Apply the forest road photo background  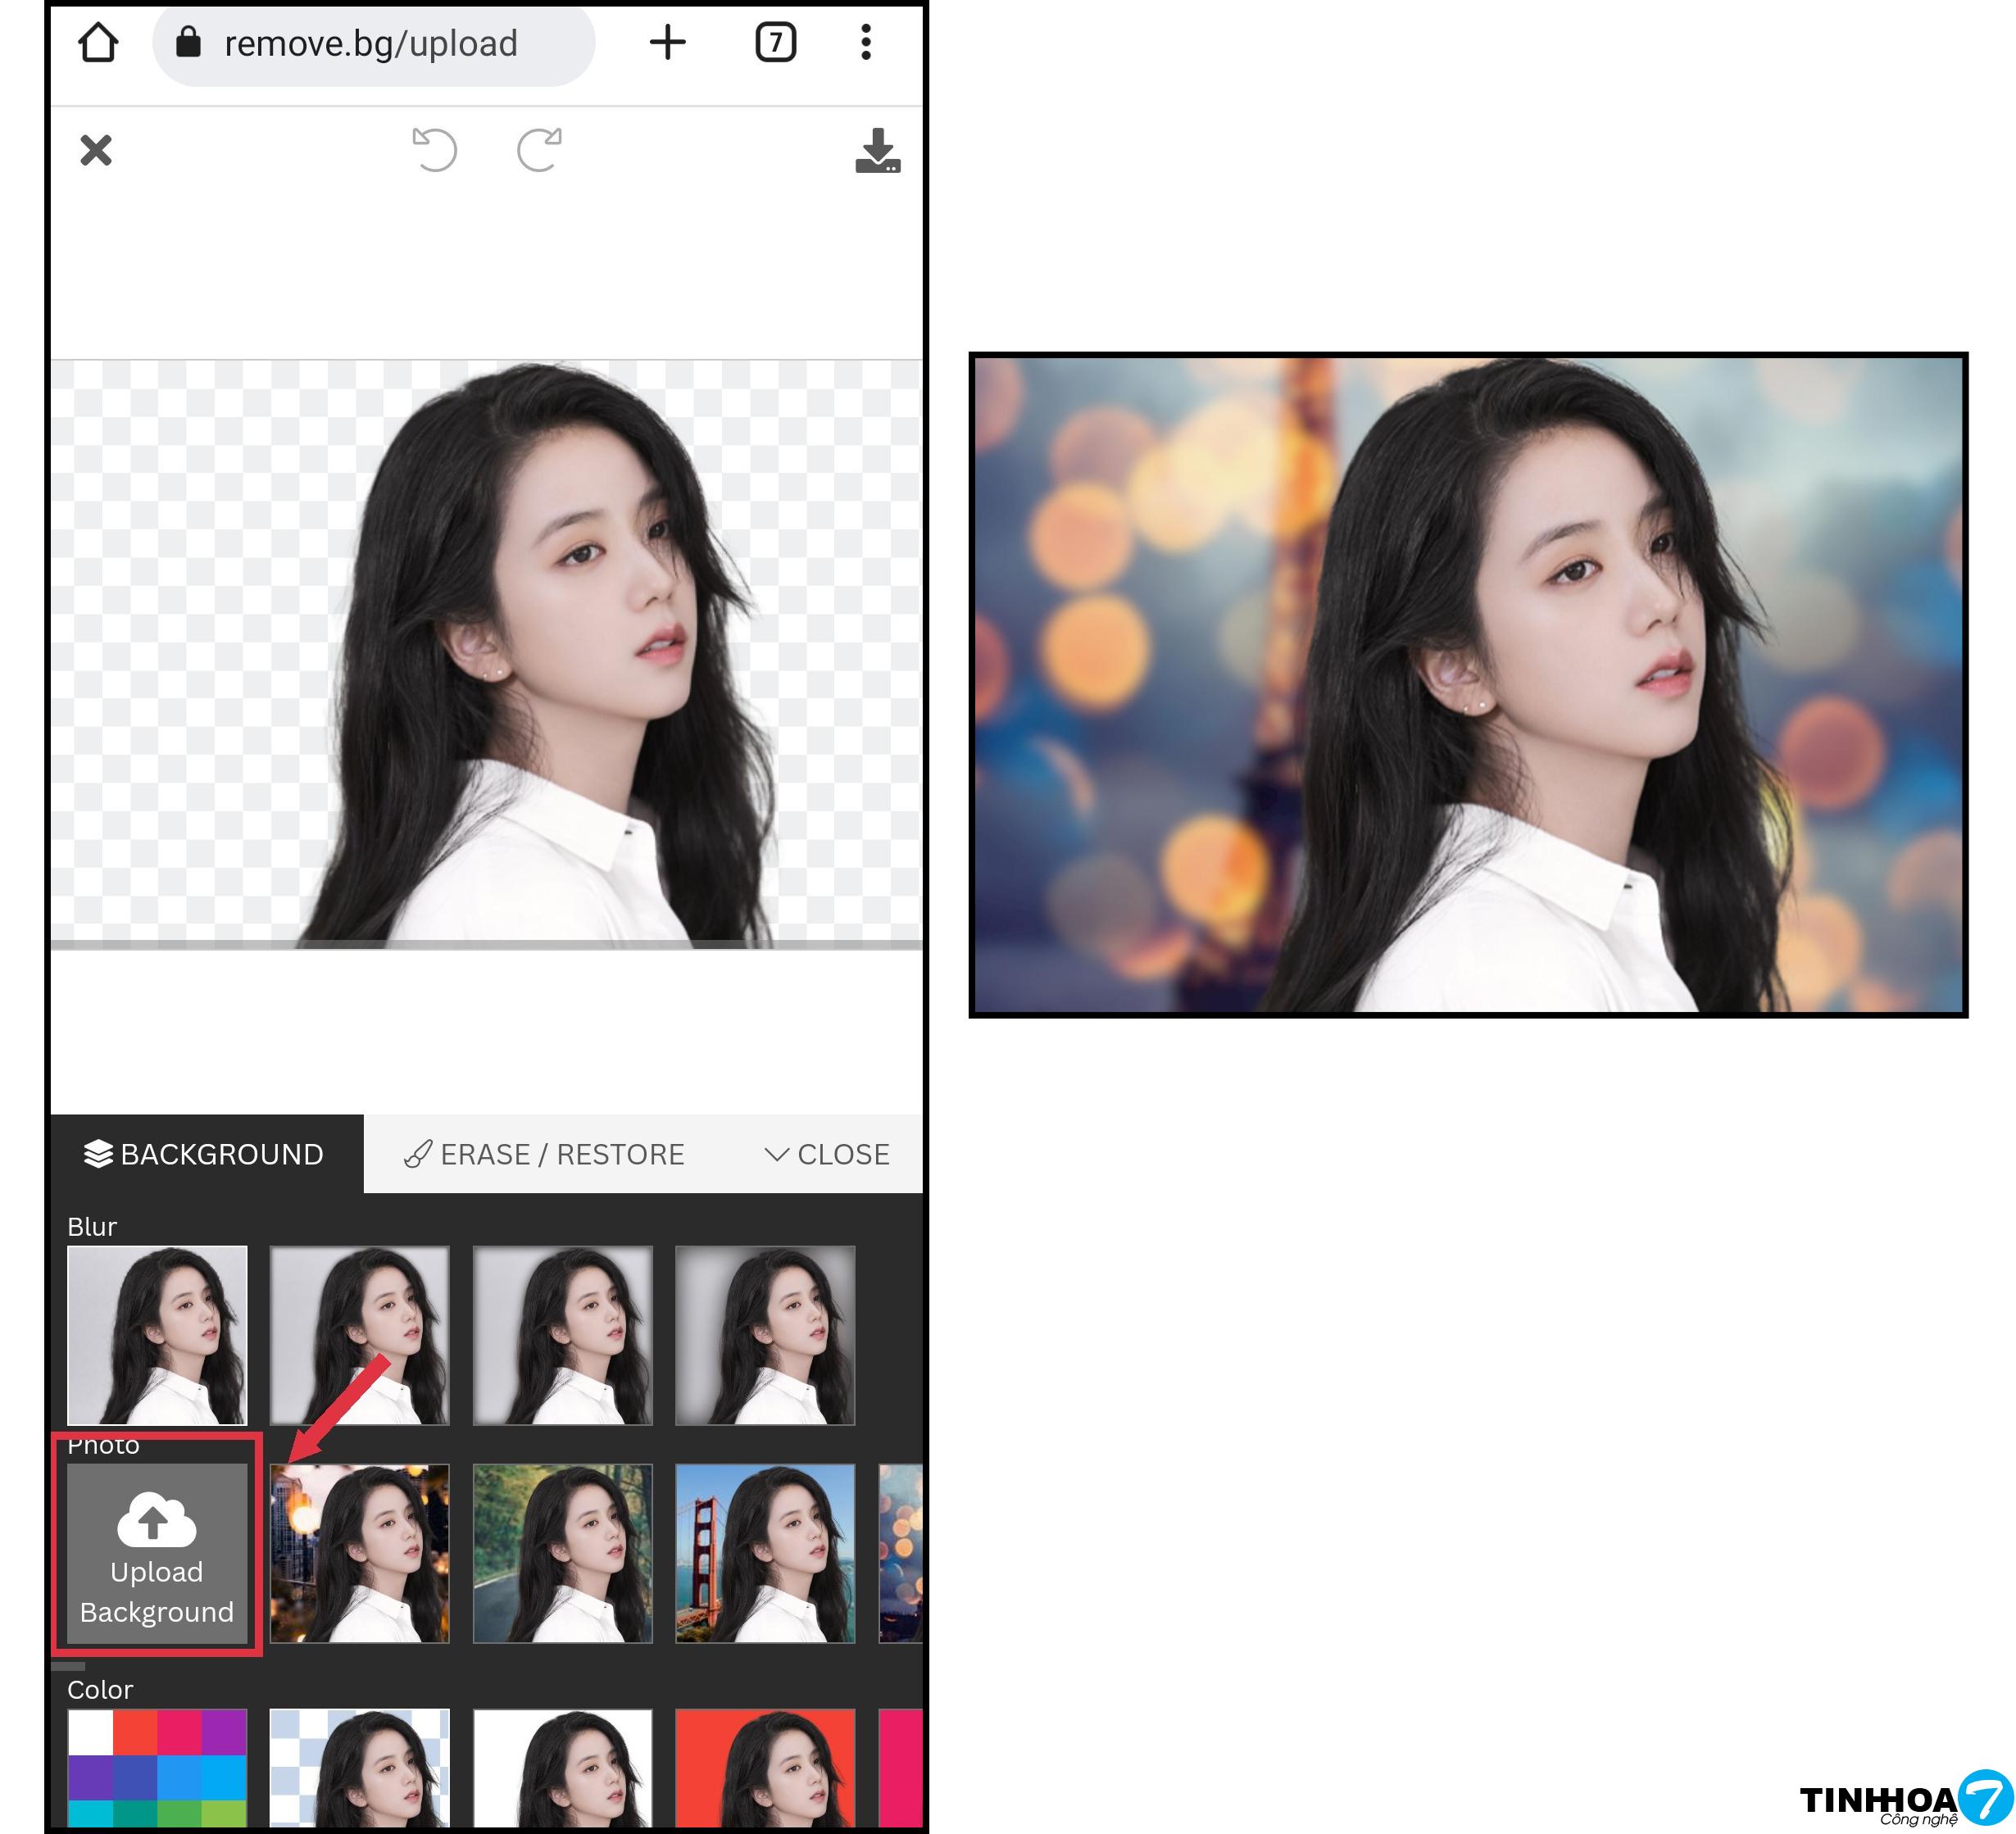coord(562,1553)
